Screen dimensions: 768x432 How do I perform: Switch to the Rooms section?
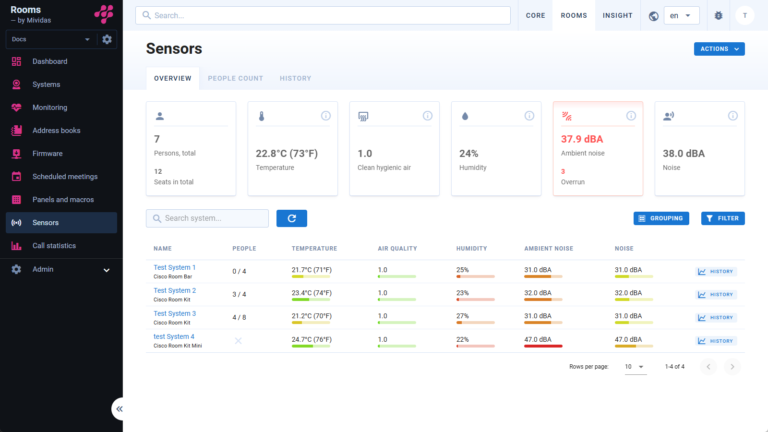click(574, 16)
